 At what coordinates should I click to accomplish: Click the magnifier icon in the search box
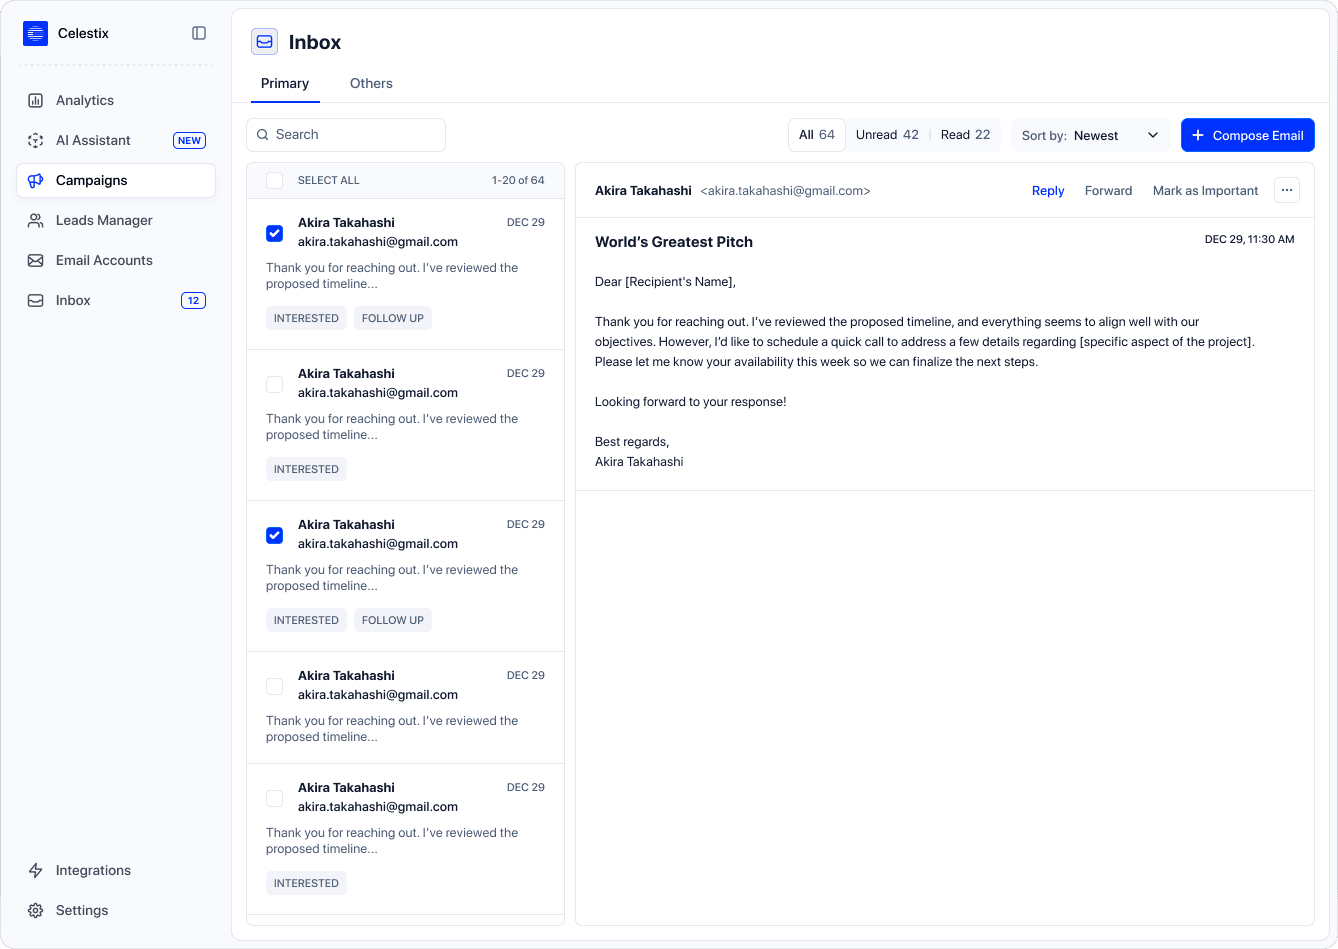tap(263, 135)
